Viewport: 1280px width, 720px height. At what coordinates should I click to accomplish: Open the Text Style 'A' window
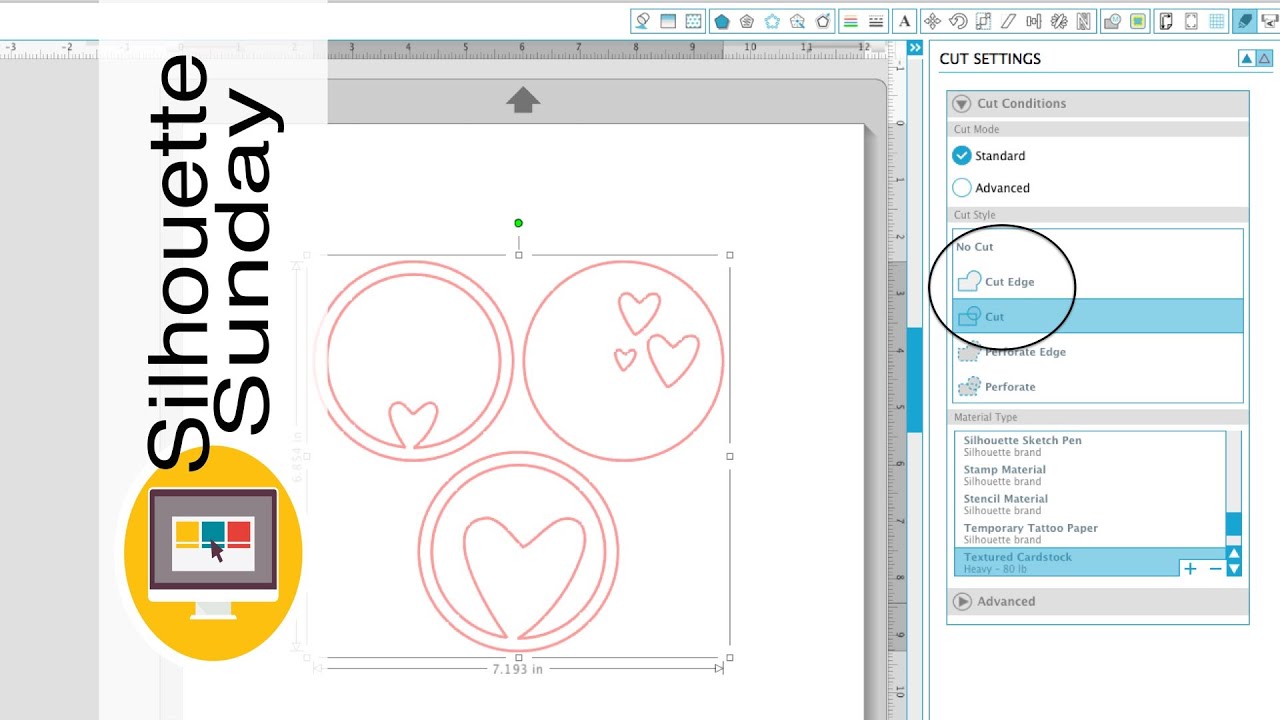click(904, 20)
